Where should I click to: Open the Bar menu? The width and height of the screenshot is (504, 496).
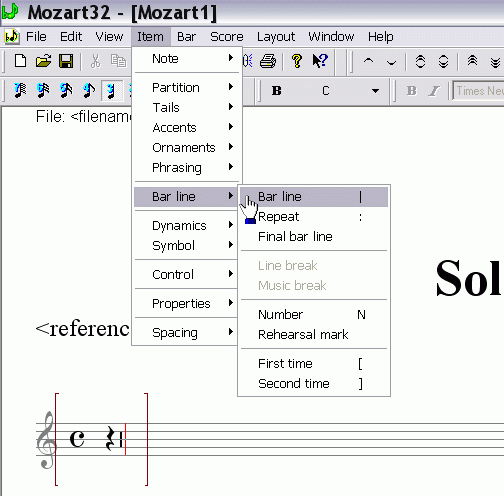(x=186, y=36)
